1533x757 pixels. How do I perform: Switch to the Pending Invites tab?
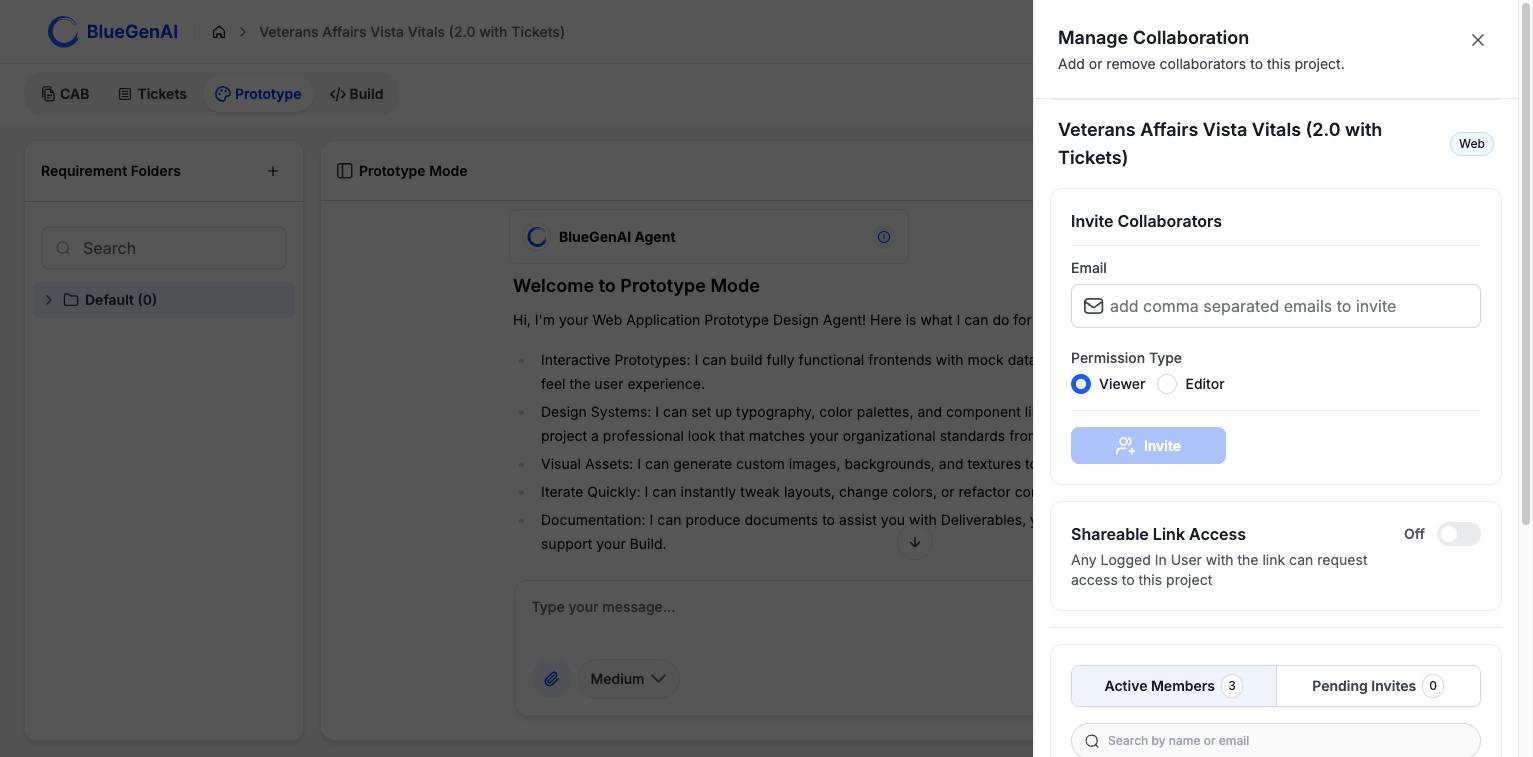click(1378, 686)
